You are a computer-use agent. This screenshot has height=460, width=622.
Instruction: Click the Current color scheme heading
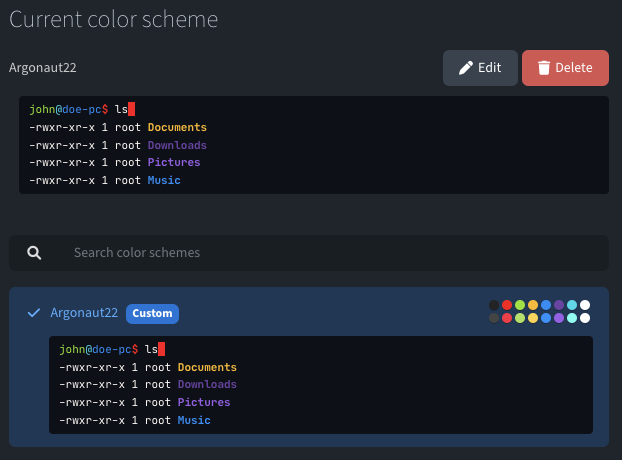pyautogui.click(x=114, y=19)
